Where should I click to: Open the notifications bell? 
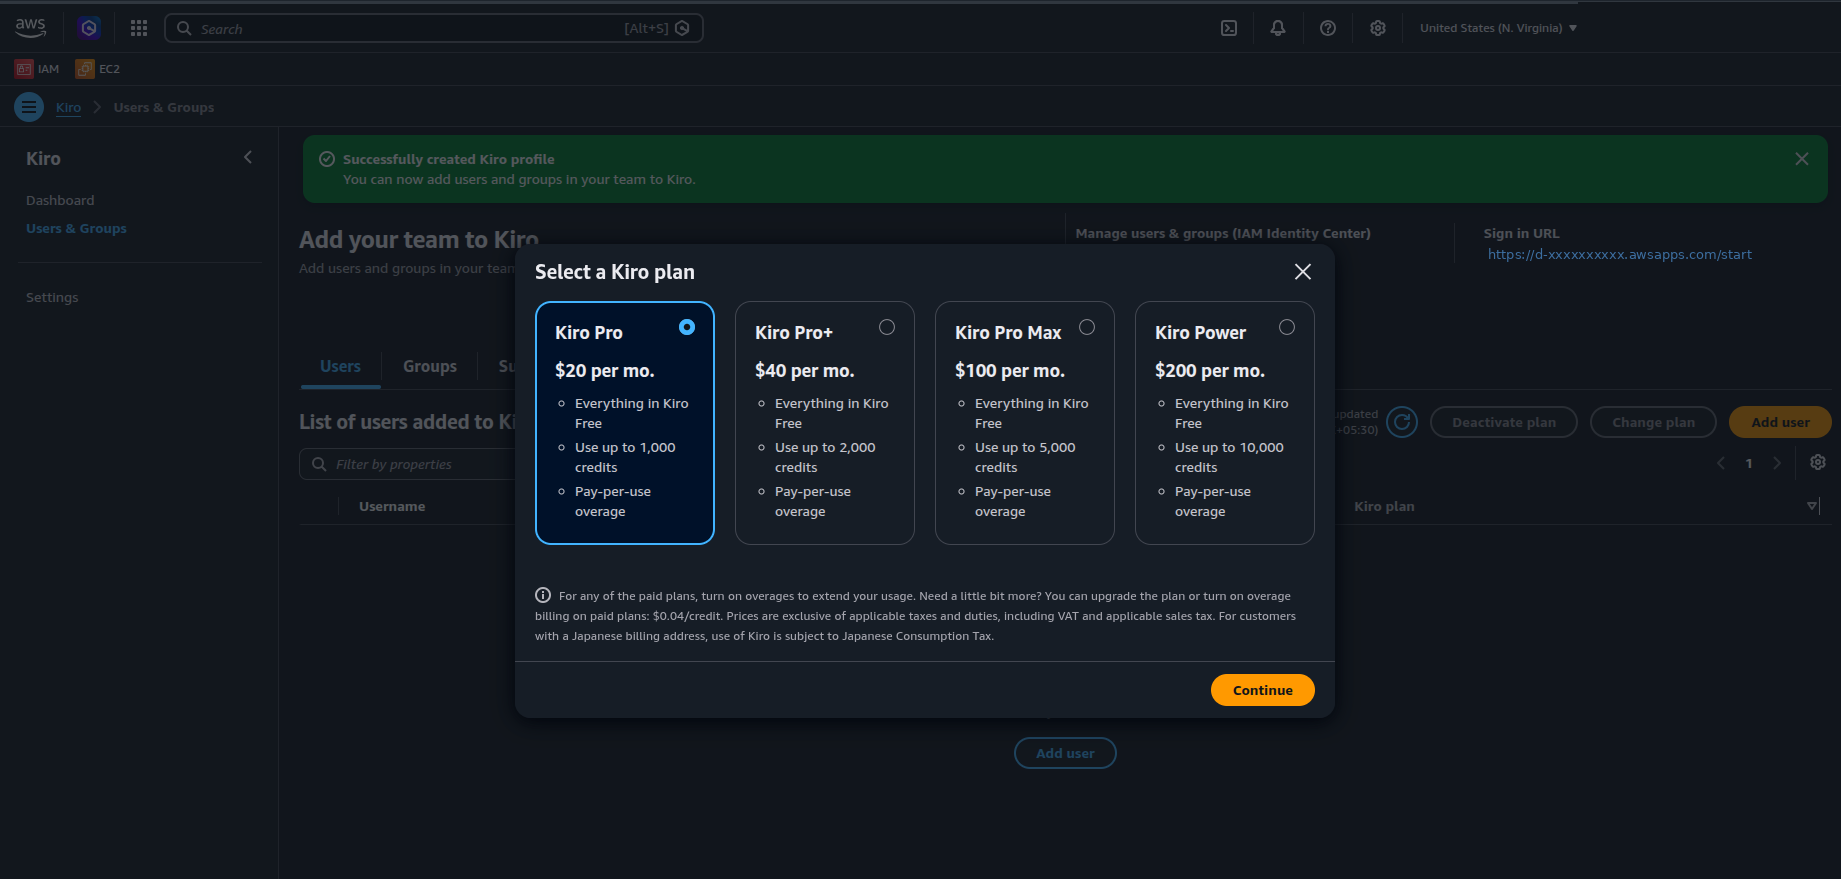click(x=1278, y=28)
